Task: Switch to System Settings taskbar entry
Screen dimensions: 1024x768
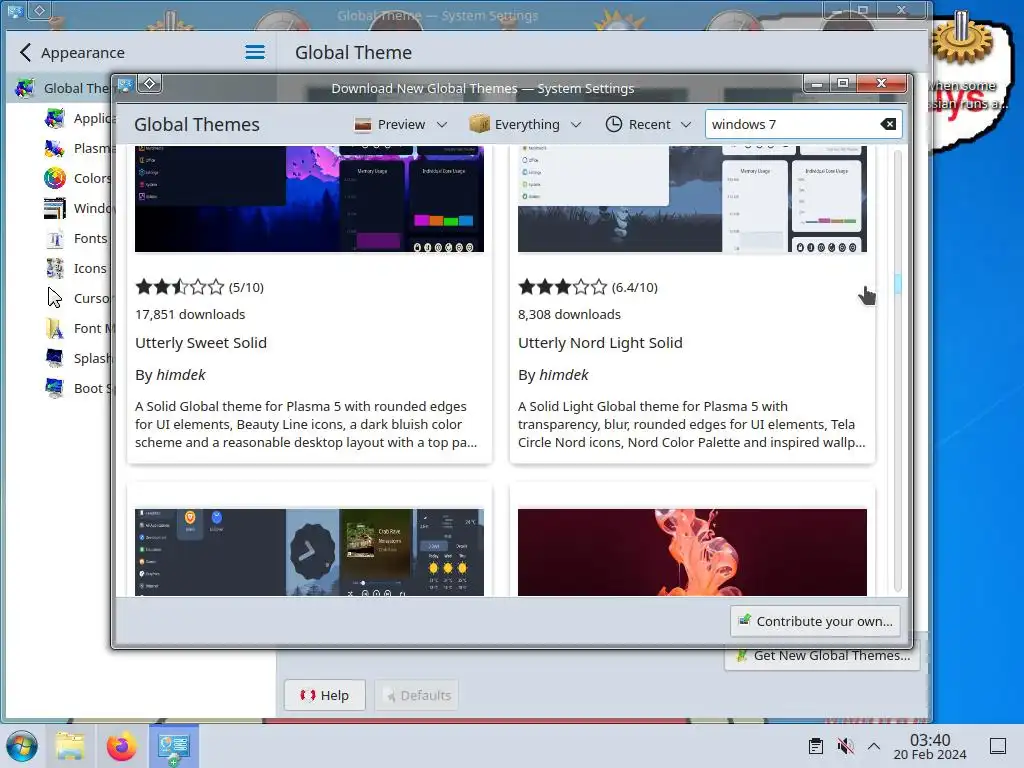Action: 174,746
